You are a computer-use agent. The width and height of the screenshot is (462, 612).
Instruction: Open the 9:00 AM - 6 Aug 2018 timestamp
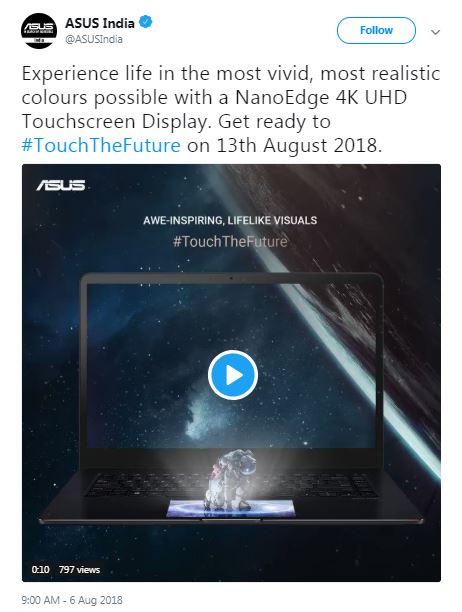click(72, 600)
